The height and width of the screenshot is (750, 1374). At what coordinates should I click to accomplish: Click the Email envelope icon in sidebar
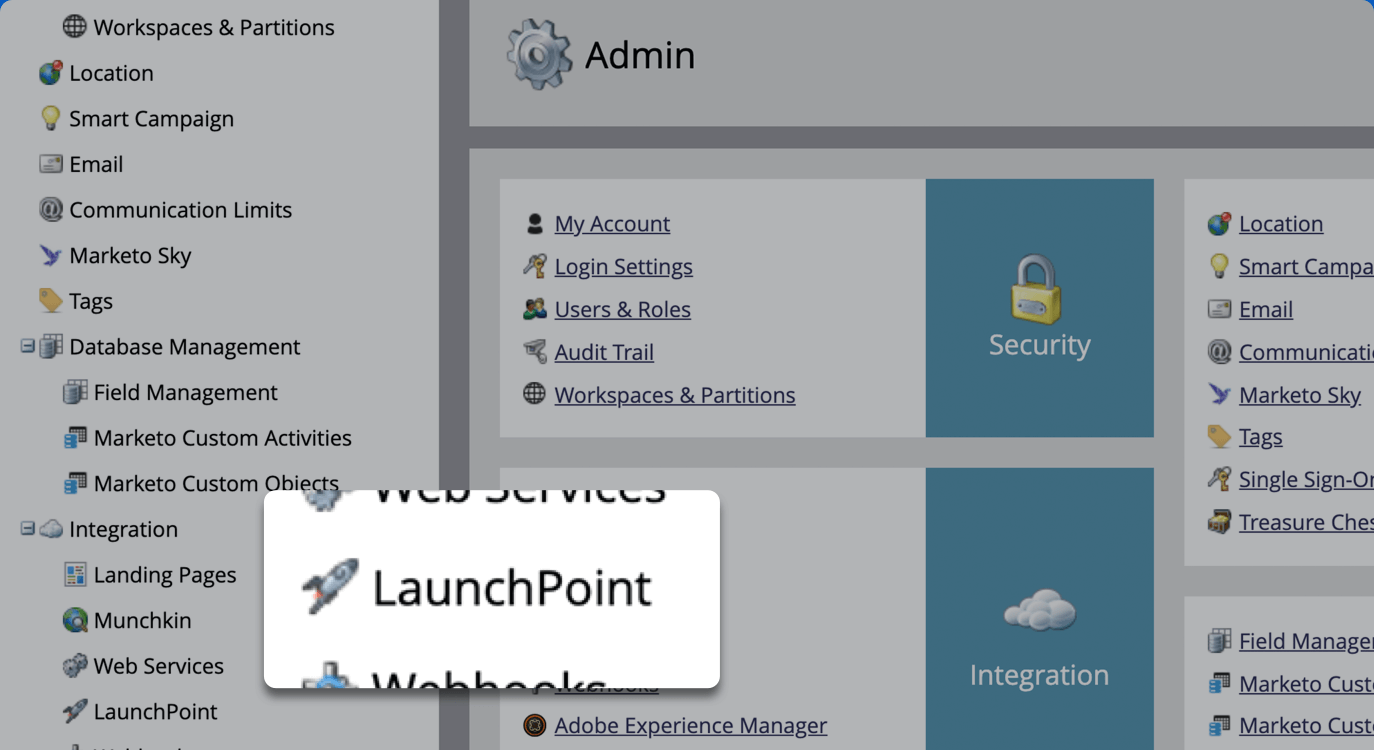(50, 164)
